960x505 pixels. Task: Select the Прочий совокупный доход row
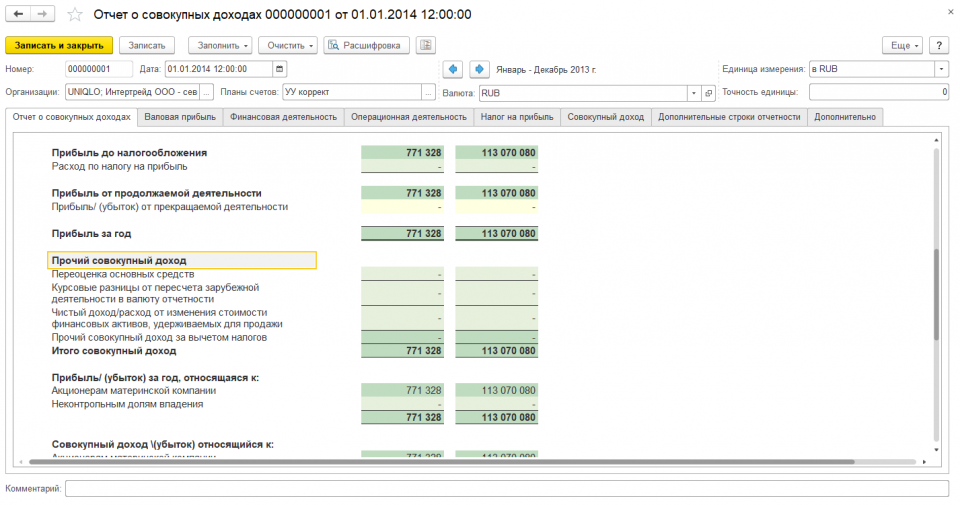[182, 260]
